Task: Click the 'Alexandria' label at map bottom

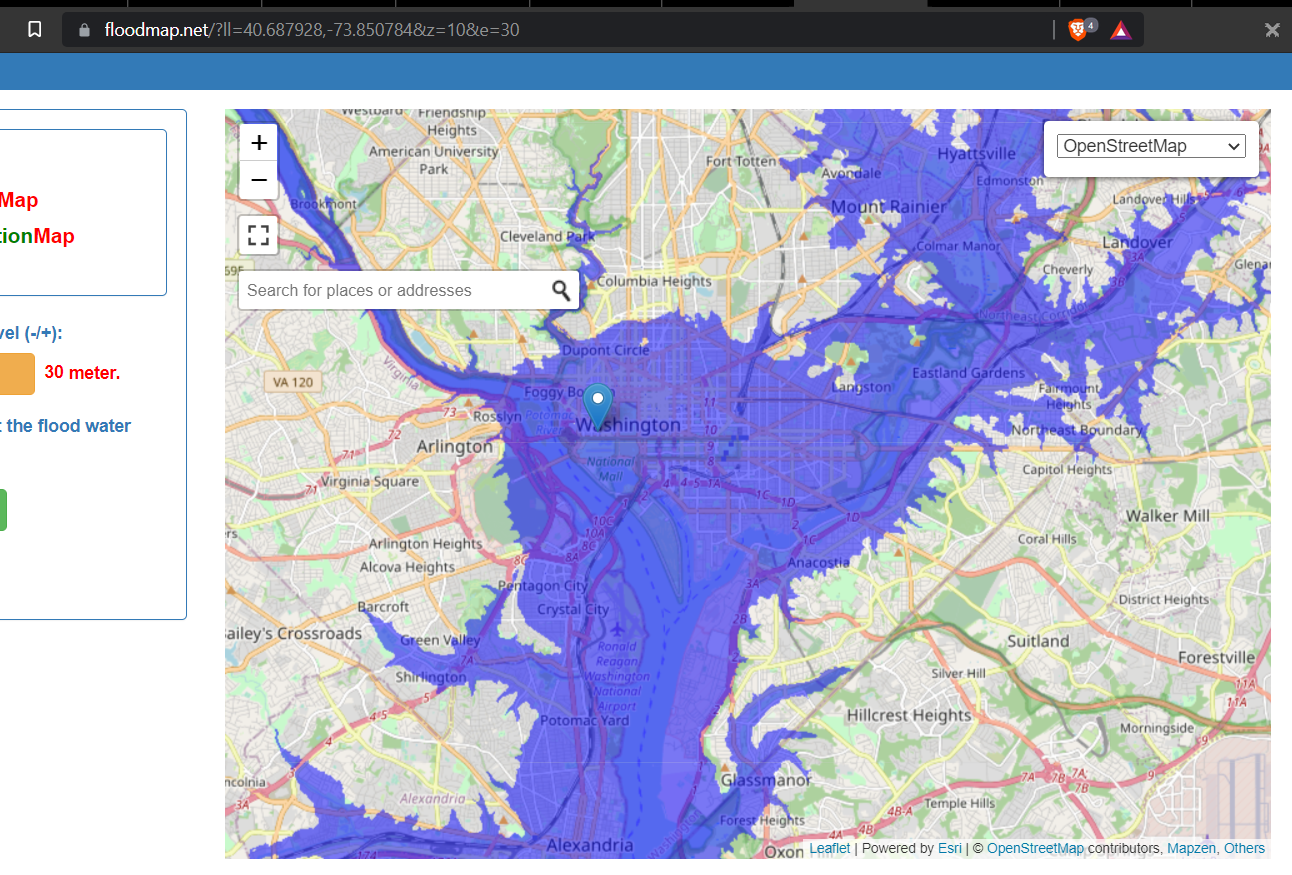Action: 590,846
